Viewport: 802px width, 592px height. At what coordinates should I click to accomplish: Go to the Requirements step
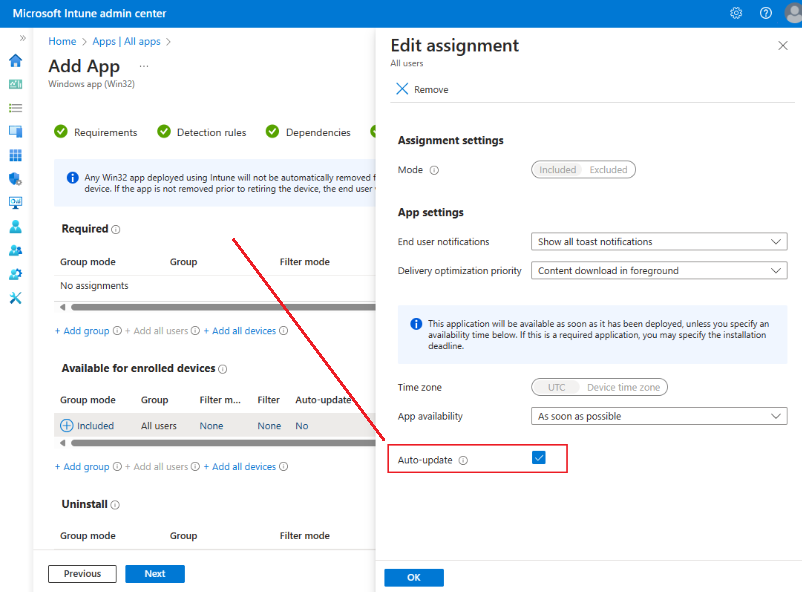pyautogui.click(x=96, y=132)
